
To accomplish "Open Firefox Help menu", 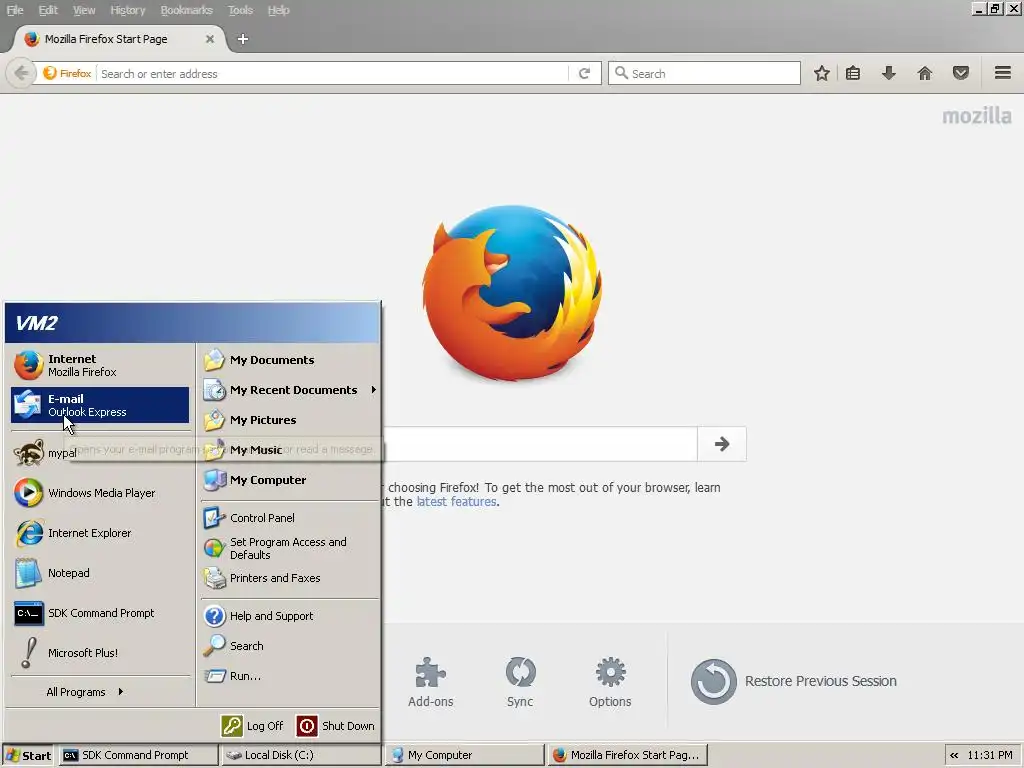I will pos(278,10).
